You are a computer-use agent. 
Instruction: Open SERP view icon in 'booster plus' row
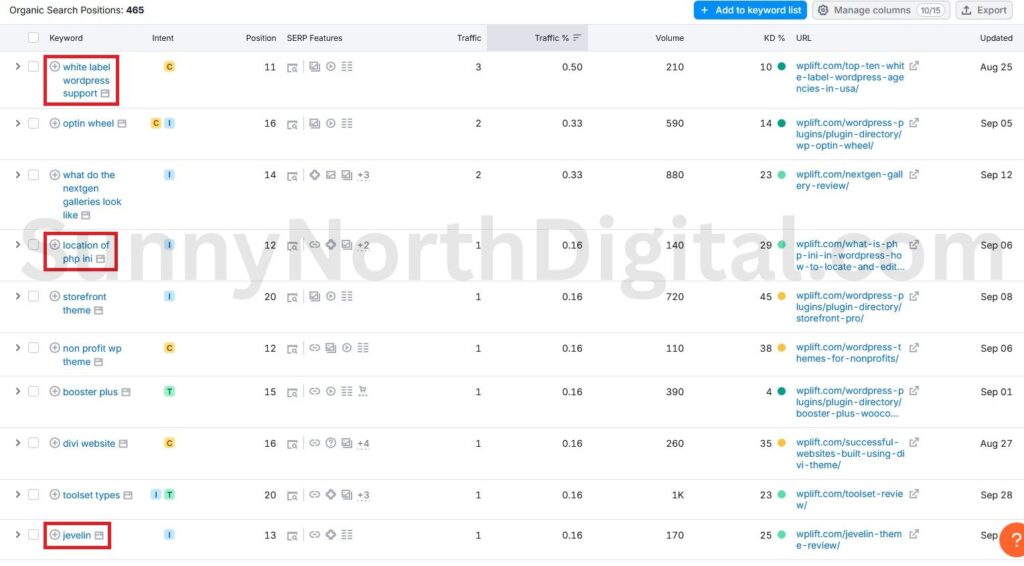pos(292,392)
